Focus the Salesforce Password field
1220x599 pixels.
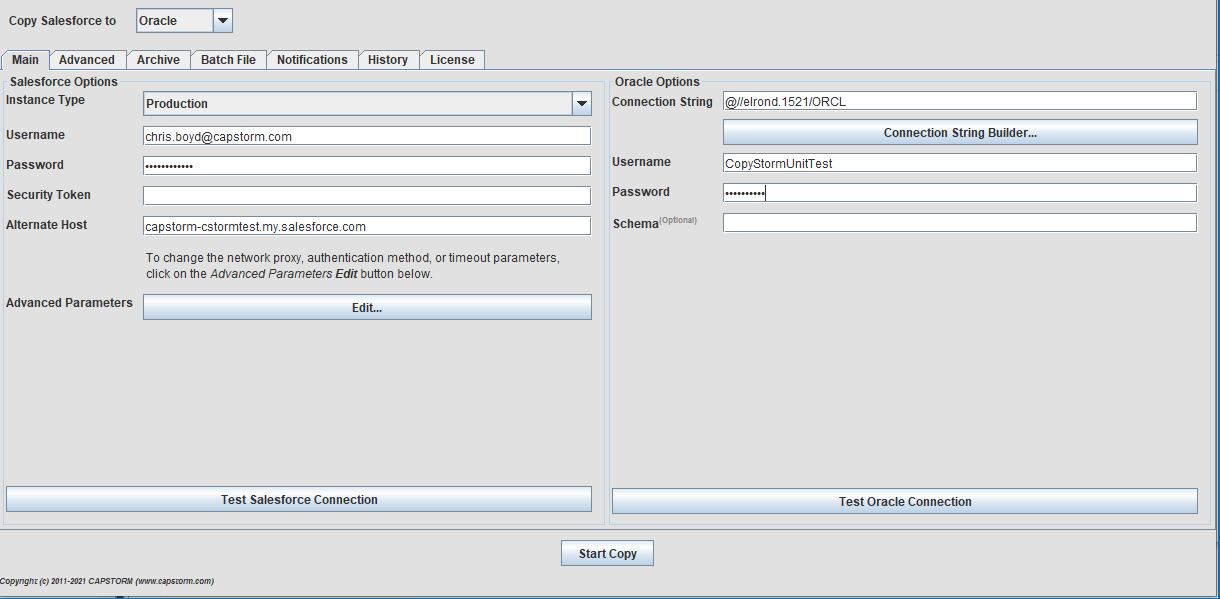pyautogui.click(x=367, y=166)
